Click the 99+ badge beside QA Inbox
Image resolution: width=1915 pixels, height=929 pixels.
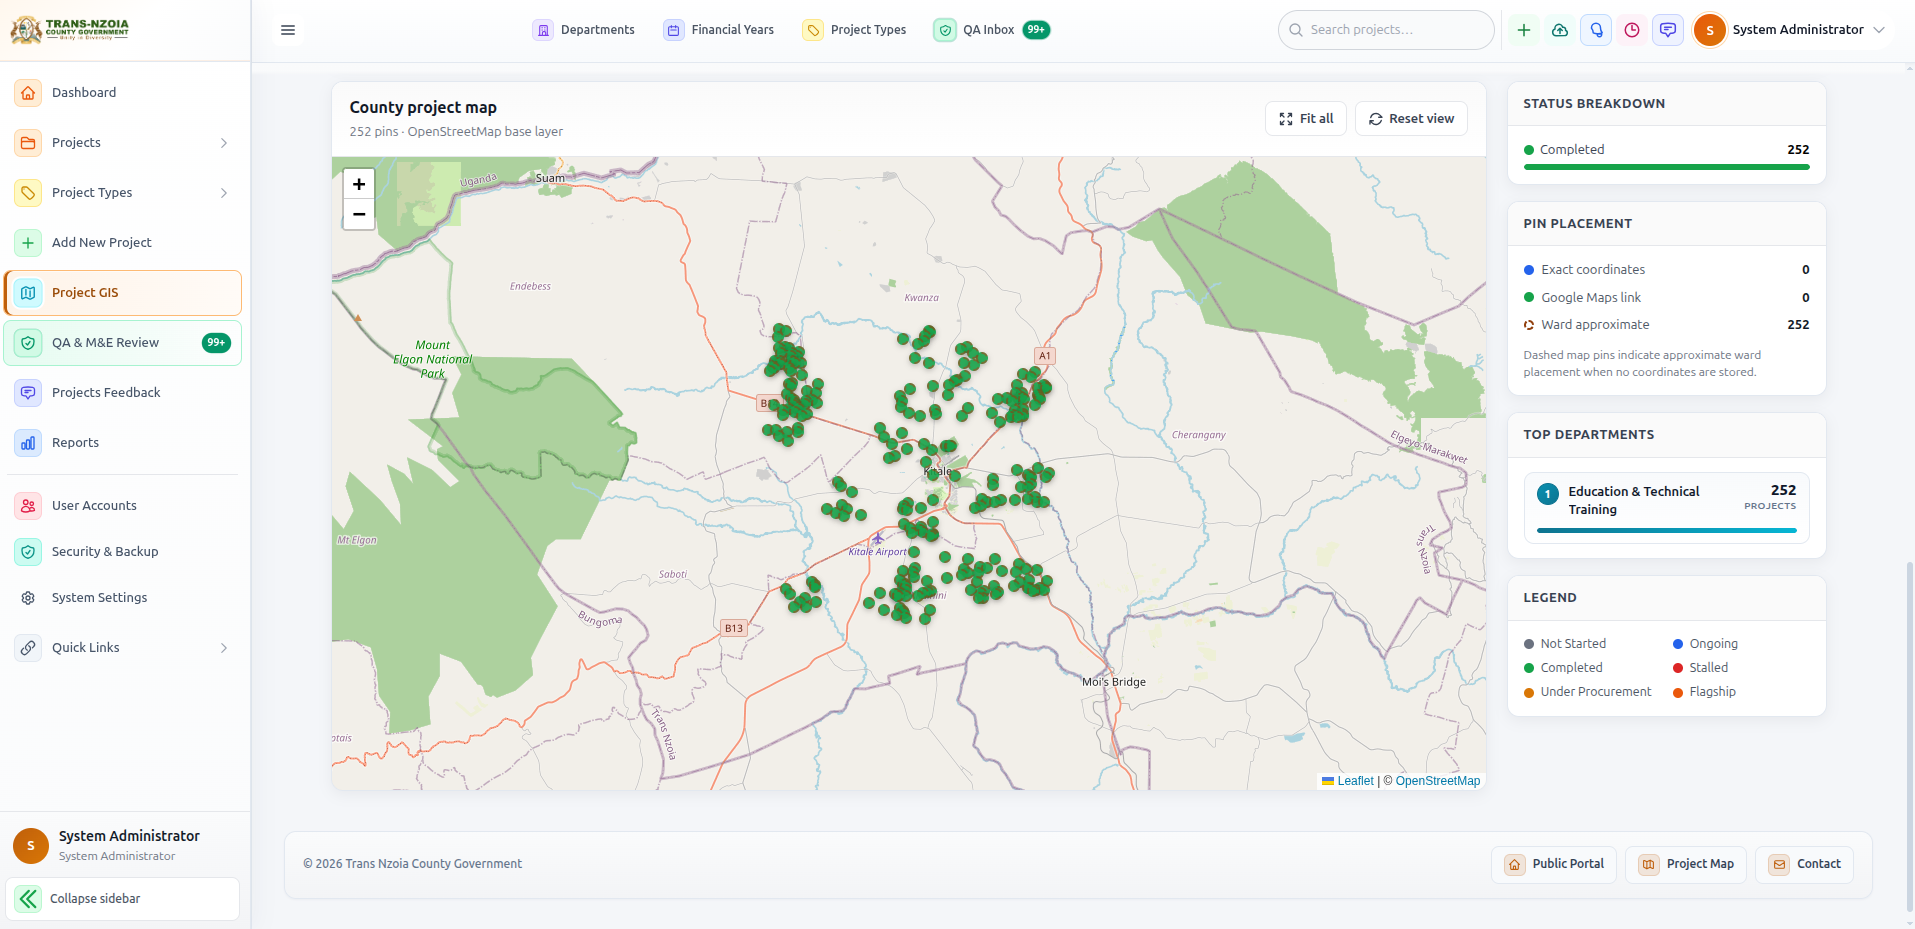(x=1036, y=30)
